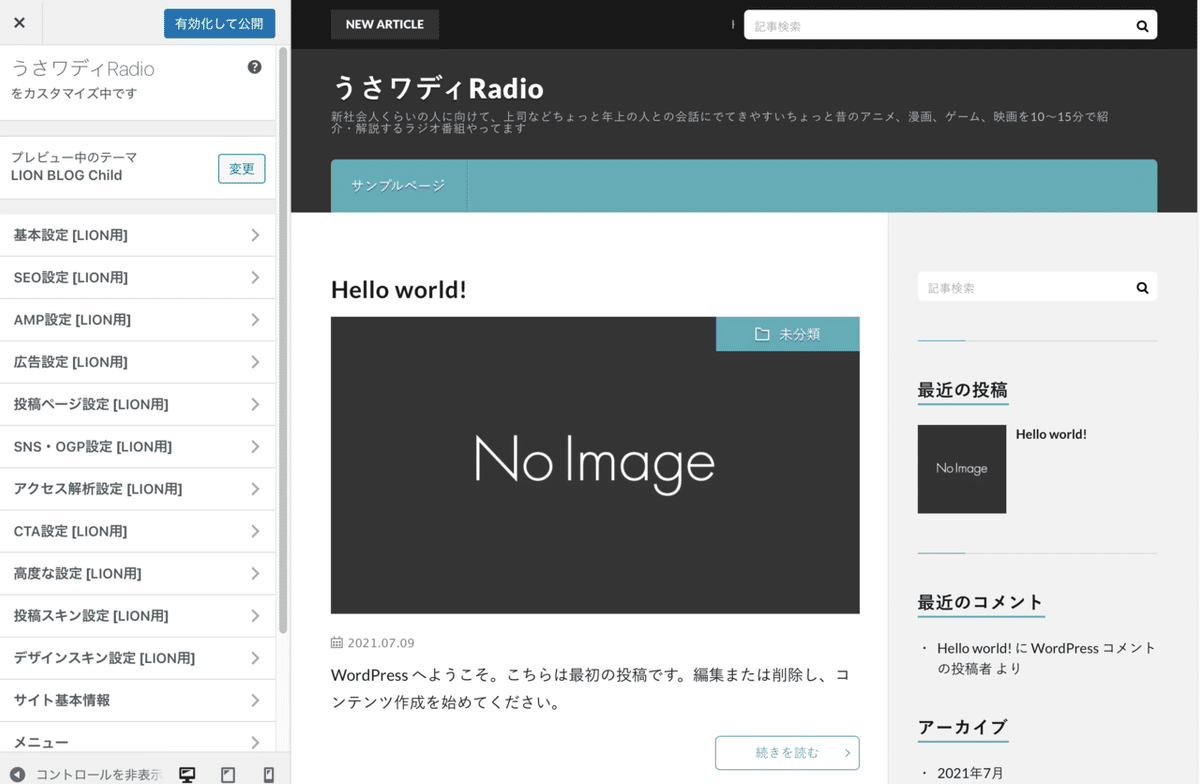
Task: Click the 変更 theme button
Action: 242,169
